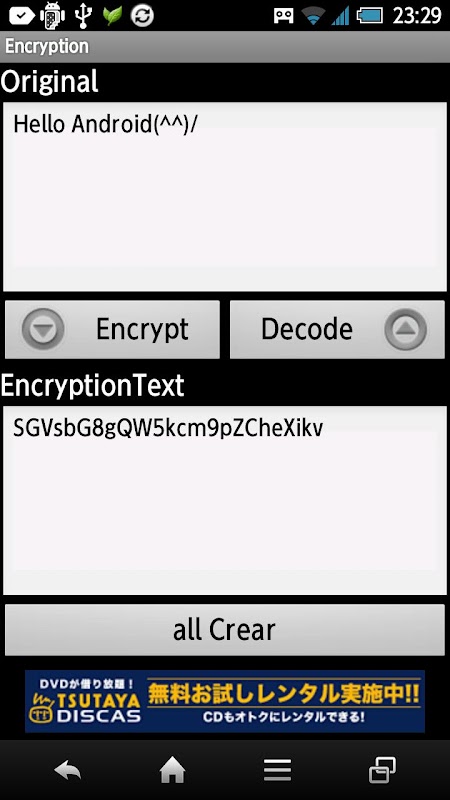Clear both fields with all Crear button
This screenshot has height=800, width=450.
click(x=225, y=630)
